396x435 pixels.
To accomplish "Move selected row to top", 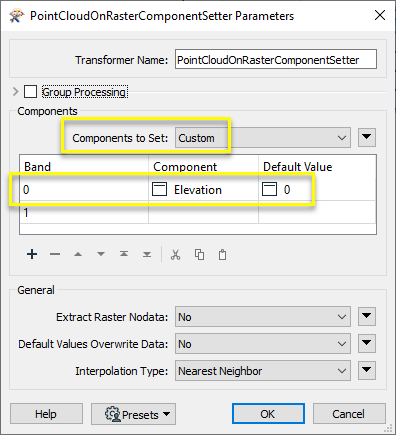I will tap(124, 254).
